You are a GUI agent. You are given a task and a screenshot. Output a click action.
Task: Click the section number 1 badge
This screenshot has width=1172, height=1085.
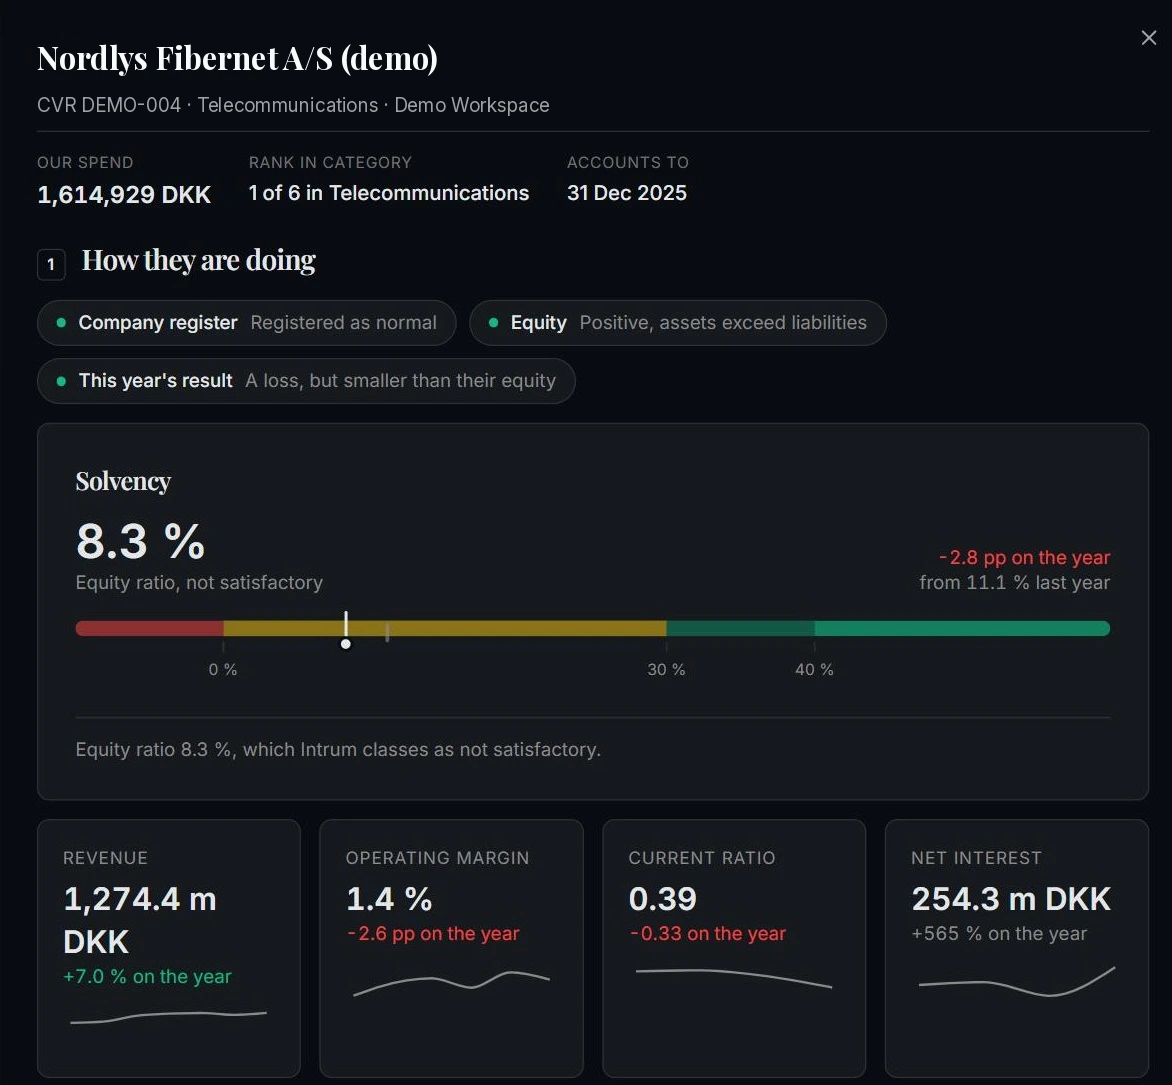[x=51, y=264]
